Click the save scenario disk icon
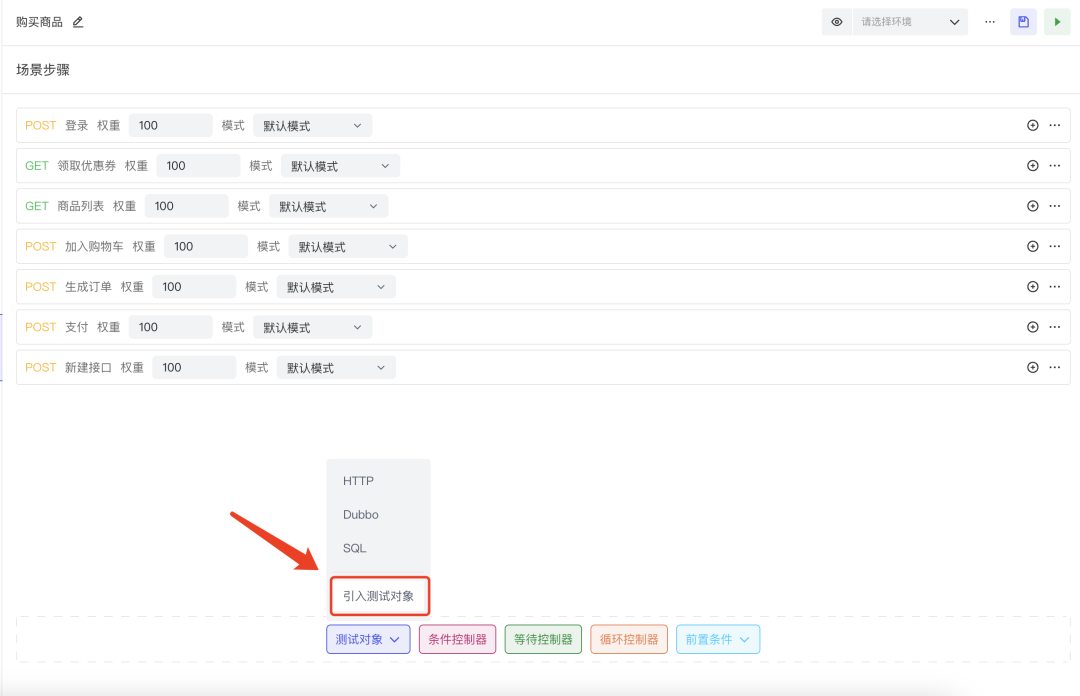Viewport: 1080px width, 696px height. coord(1024,22)
